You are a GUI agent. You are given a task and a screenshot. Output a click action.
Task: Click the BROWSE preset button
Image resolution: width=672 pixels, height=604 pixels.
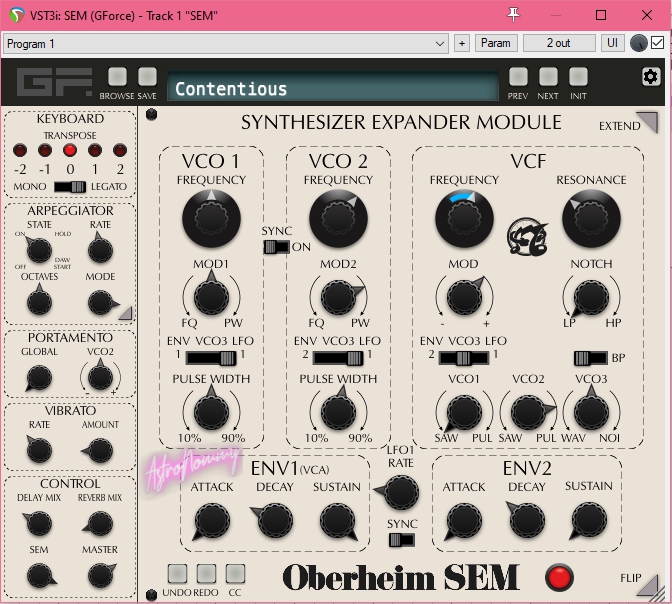(118, 77)
